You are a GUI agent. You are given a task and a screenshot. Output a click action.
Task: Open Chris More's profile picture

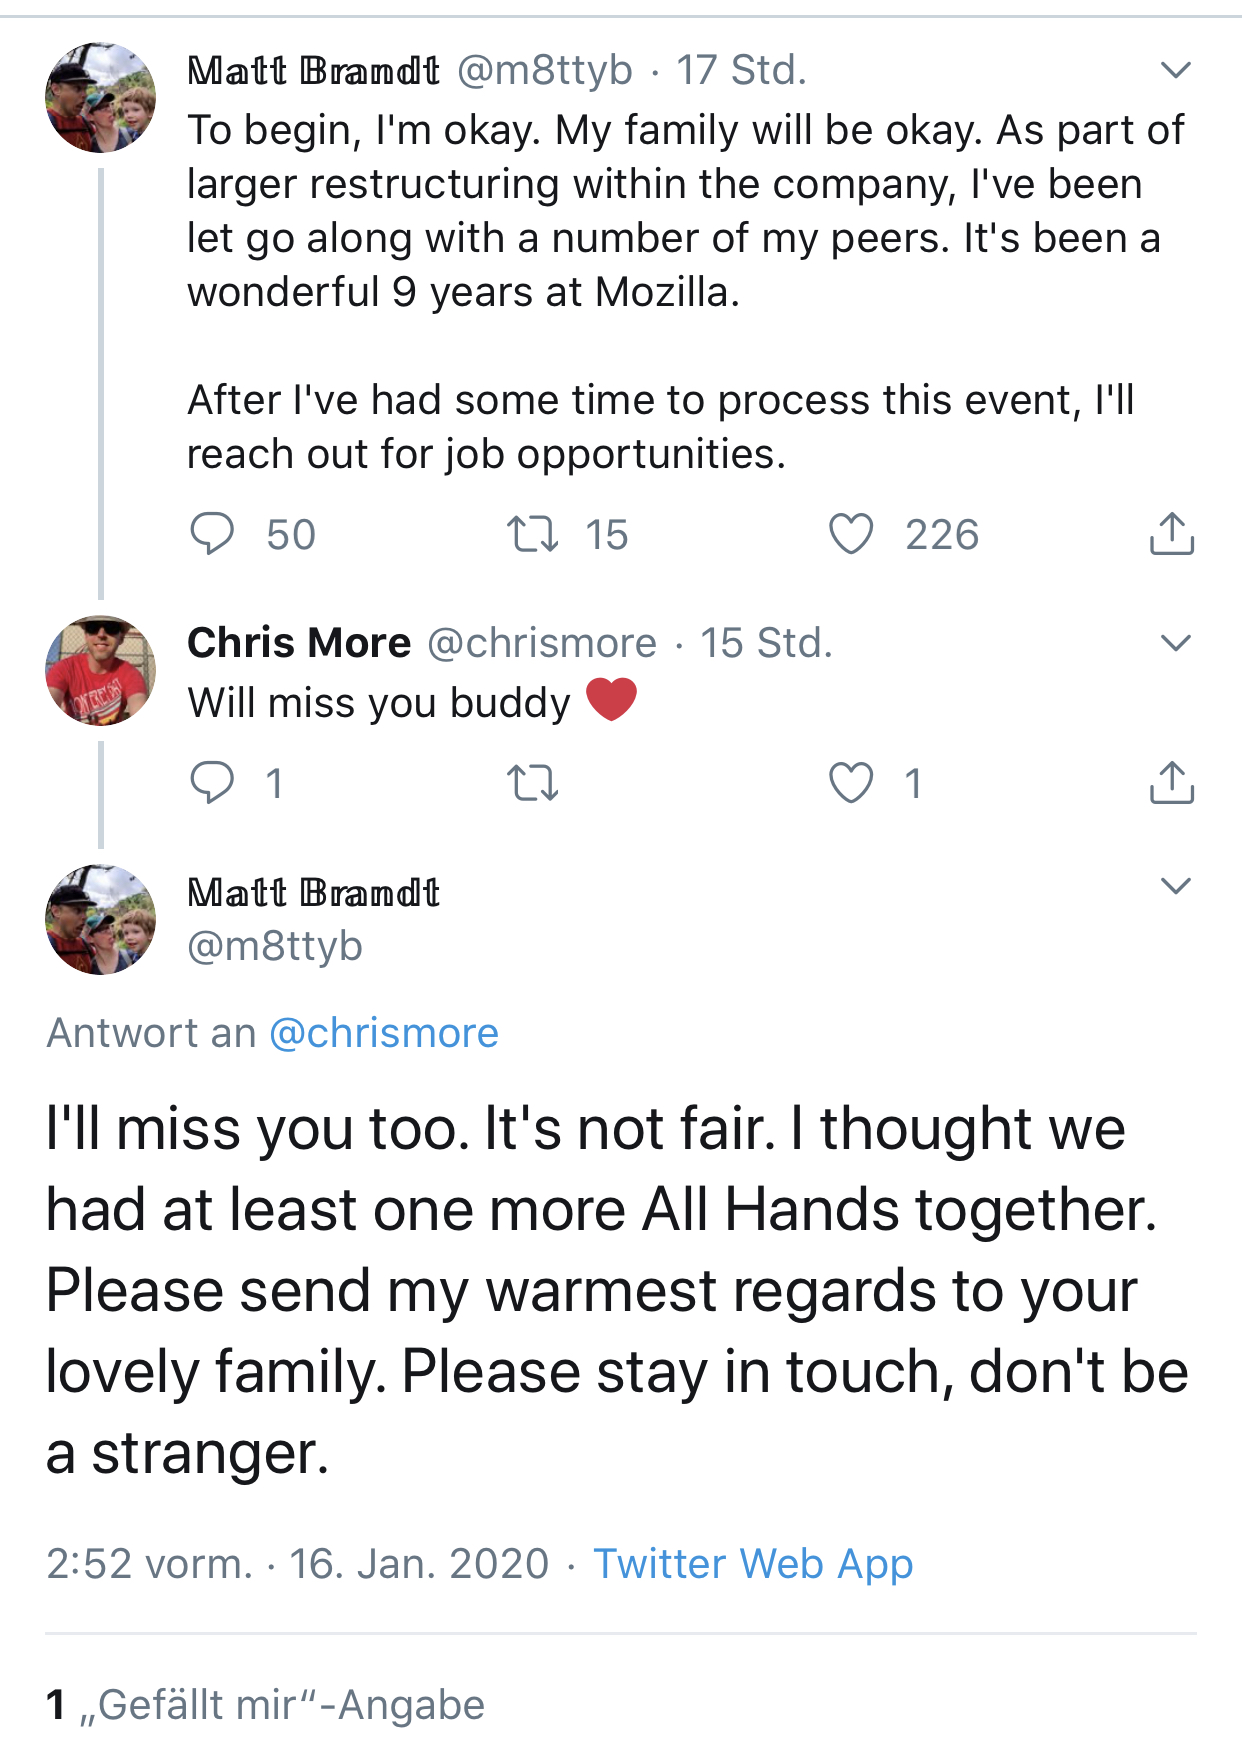[x=101, y=670]
